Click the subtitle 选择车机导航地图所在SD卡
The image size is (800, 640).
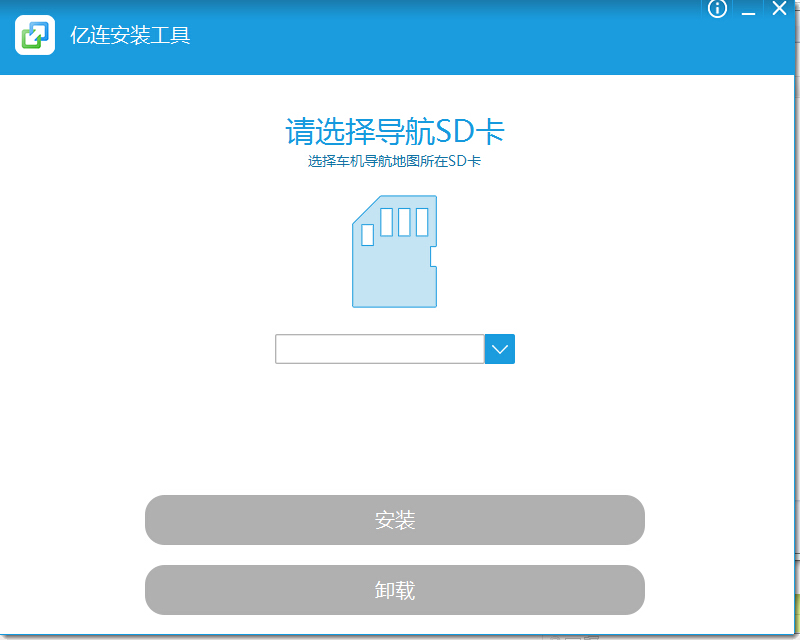point(394,160)
